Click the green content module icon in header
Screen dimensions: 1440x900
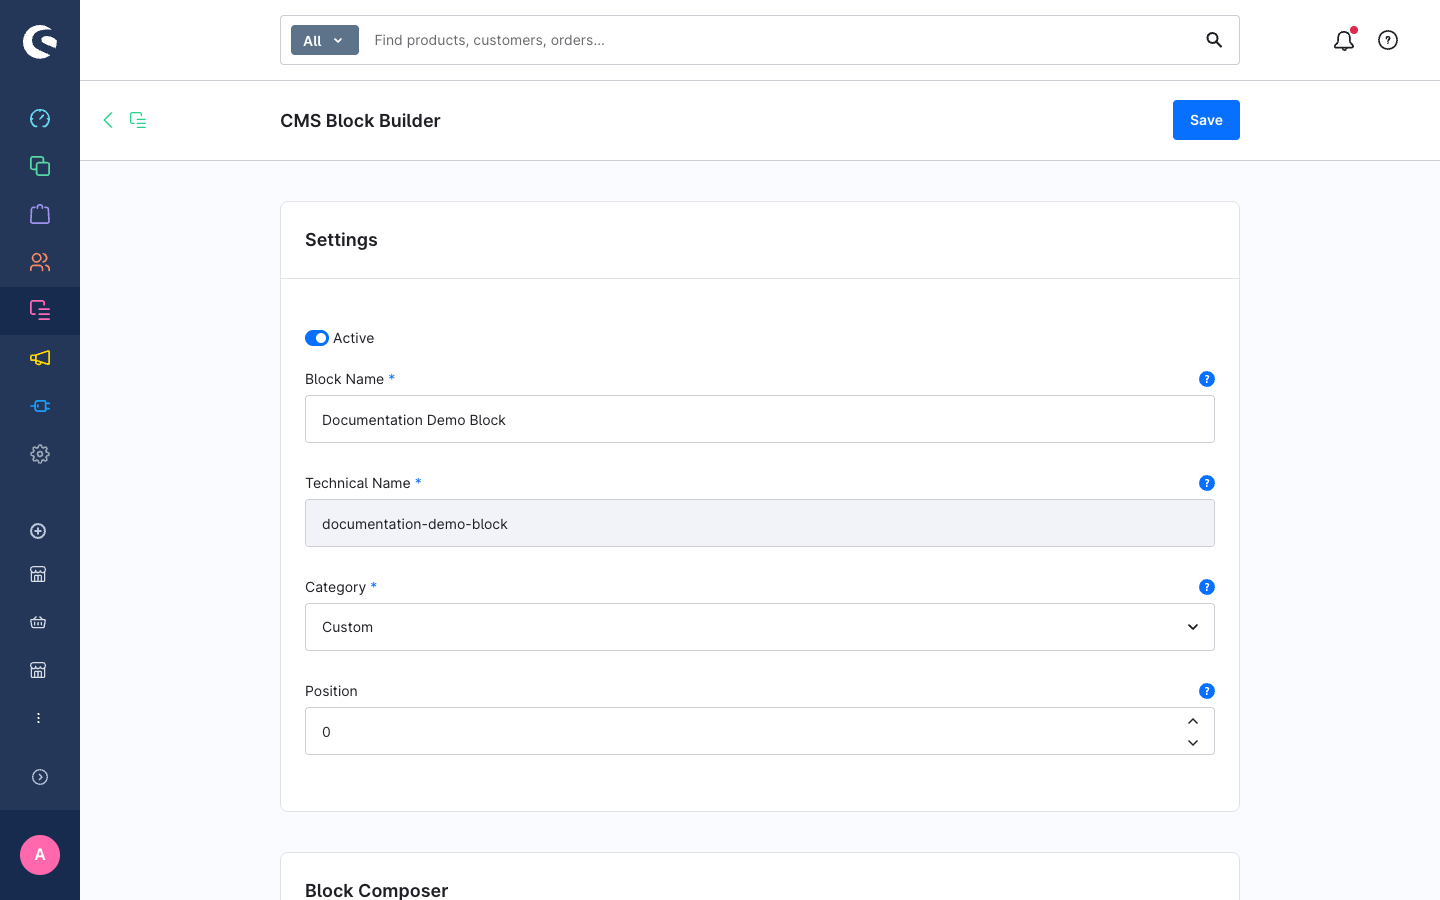138,120
